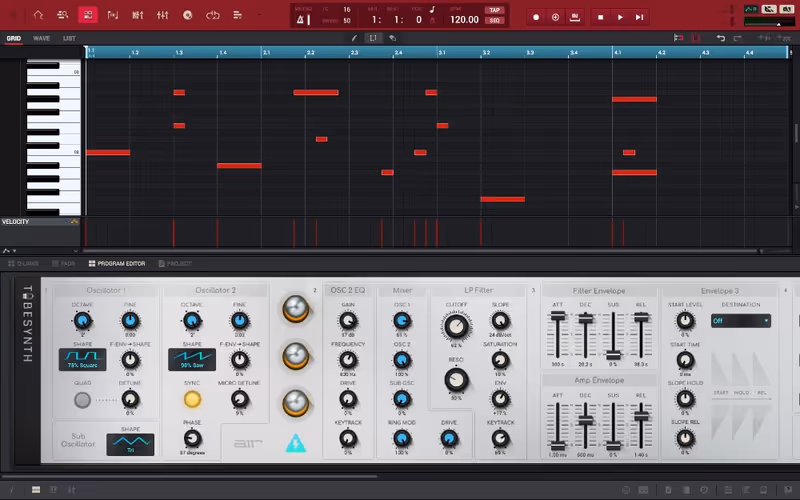Image resolution: width=800 pixels, height=500 pixels.
Task: Open the Q-LINKS tab
Action: pos(23,263)
